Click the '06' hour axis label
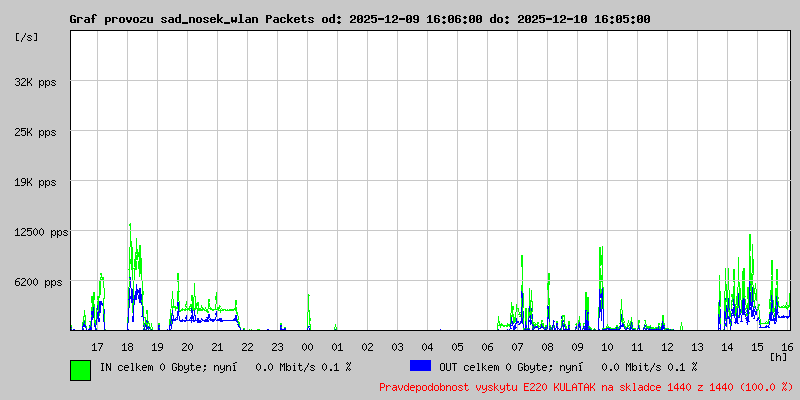Viewport: 800px width, 400px height. point(487,347)
